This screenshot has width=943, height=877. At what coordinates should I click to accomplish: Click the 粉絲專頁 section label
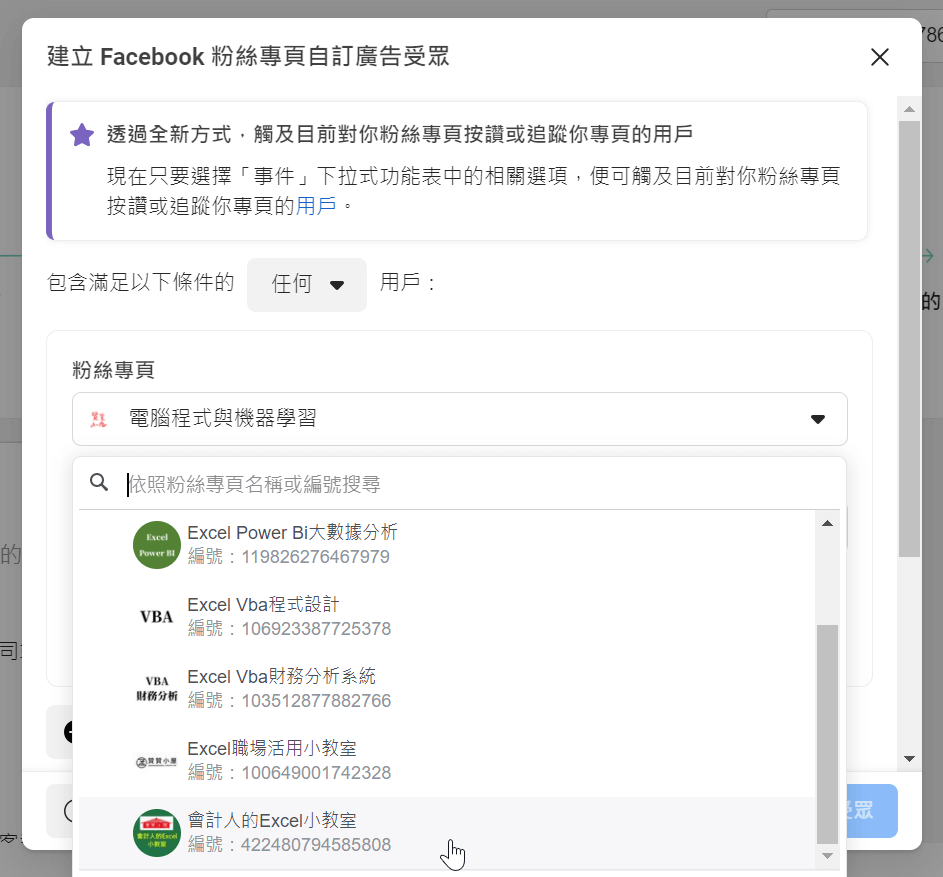113,370
